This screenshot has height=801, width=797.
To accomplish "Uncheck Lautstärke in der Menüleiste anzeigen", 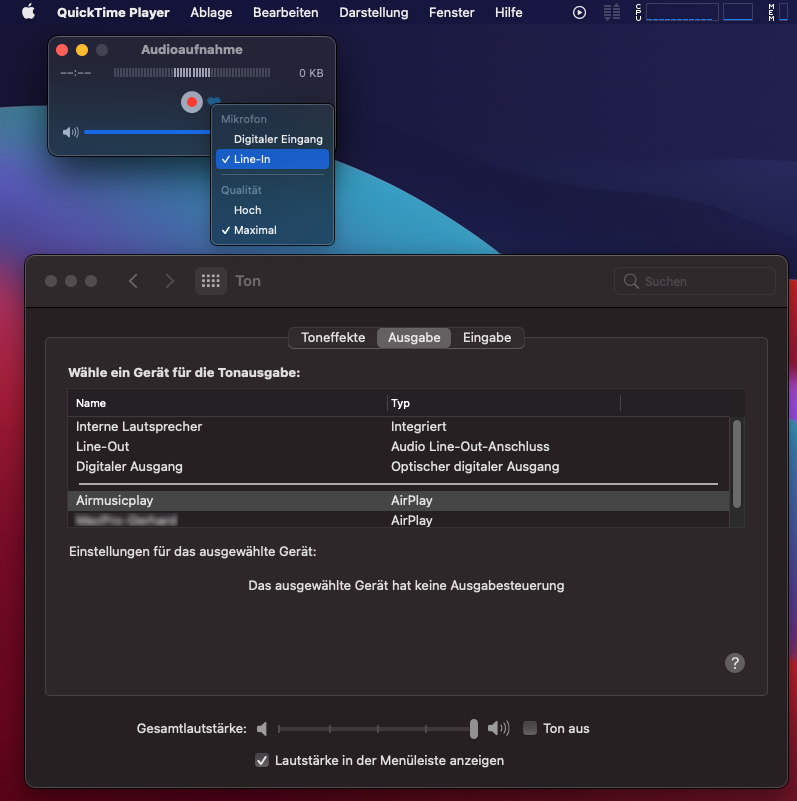I will click(262, 760).
